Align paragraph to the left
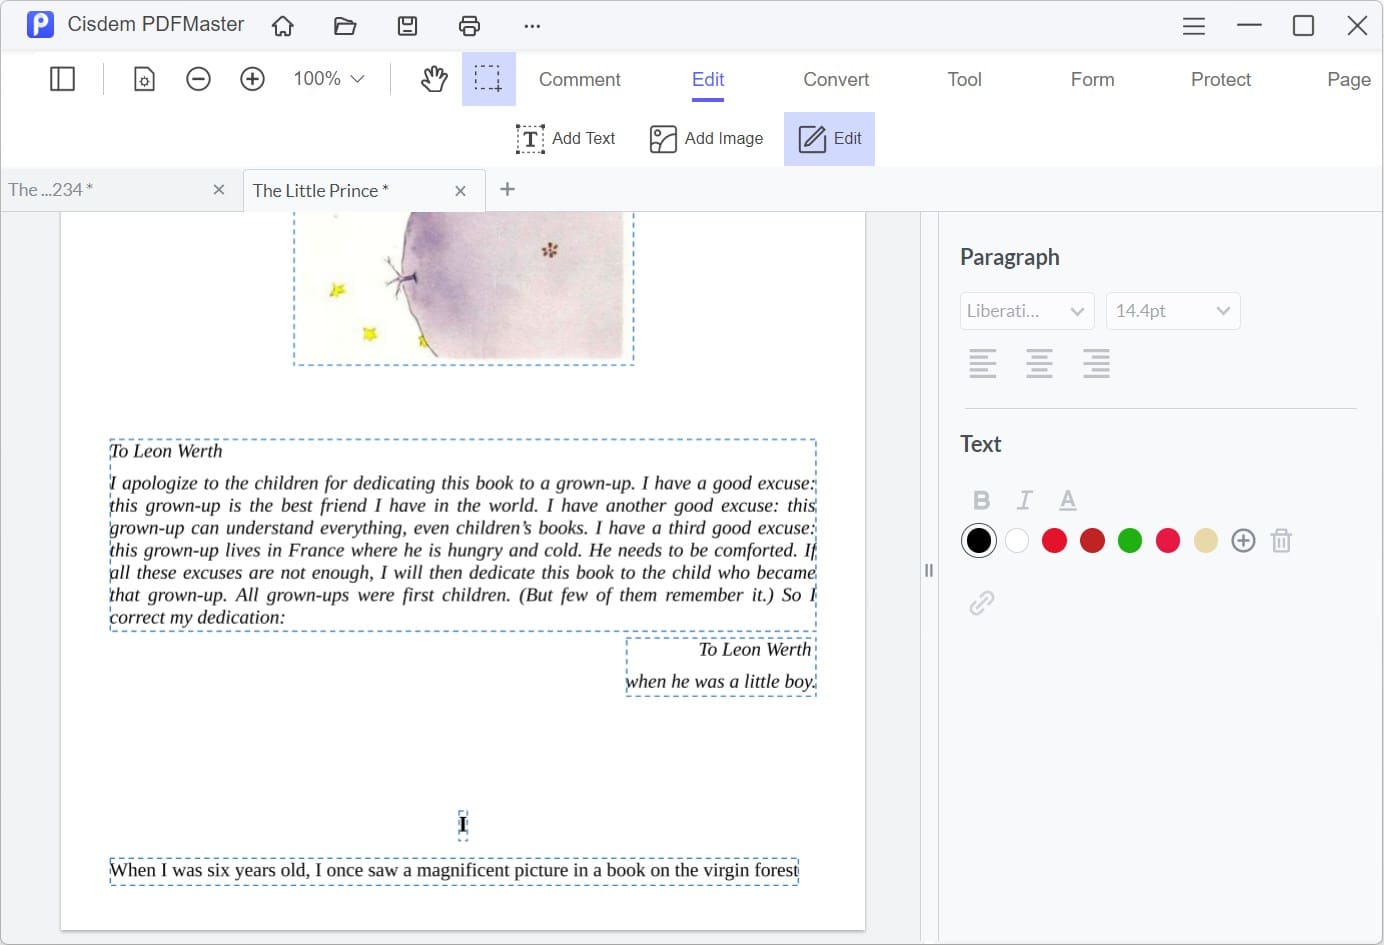Viewport: 1384px width, 945px height. 983,363
